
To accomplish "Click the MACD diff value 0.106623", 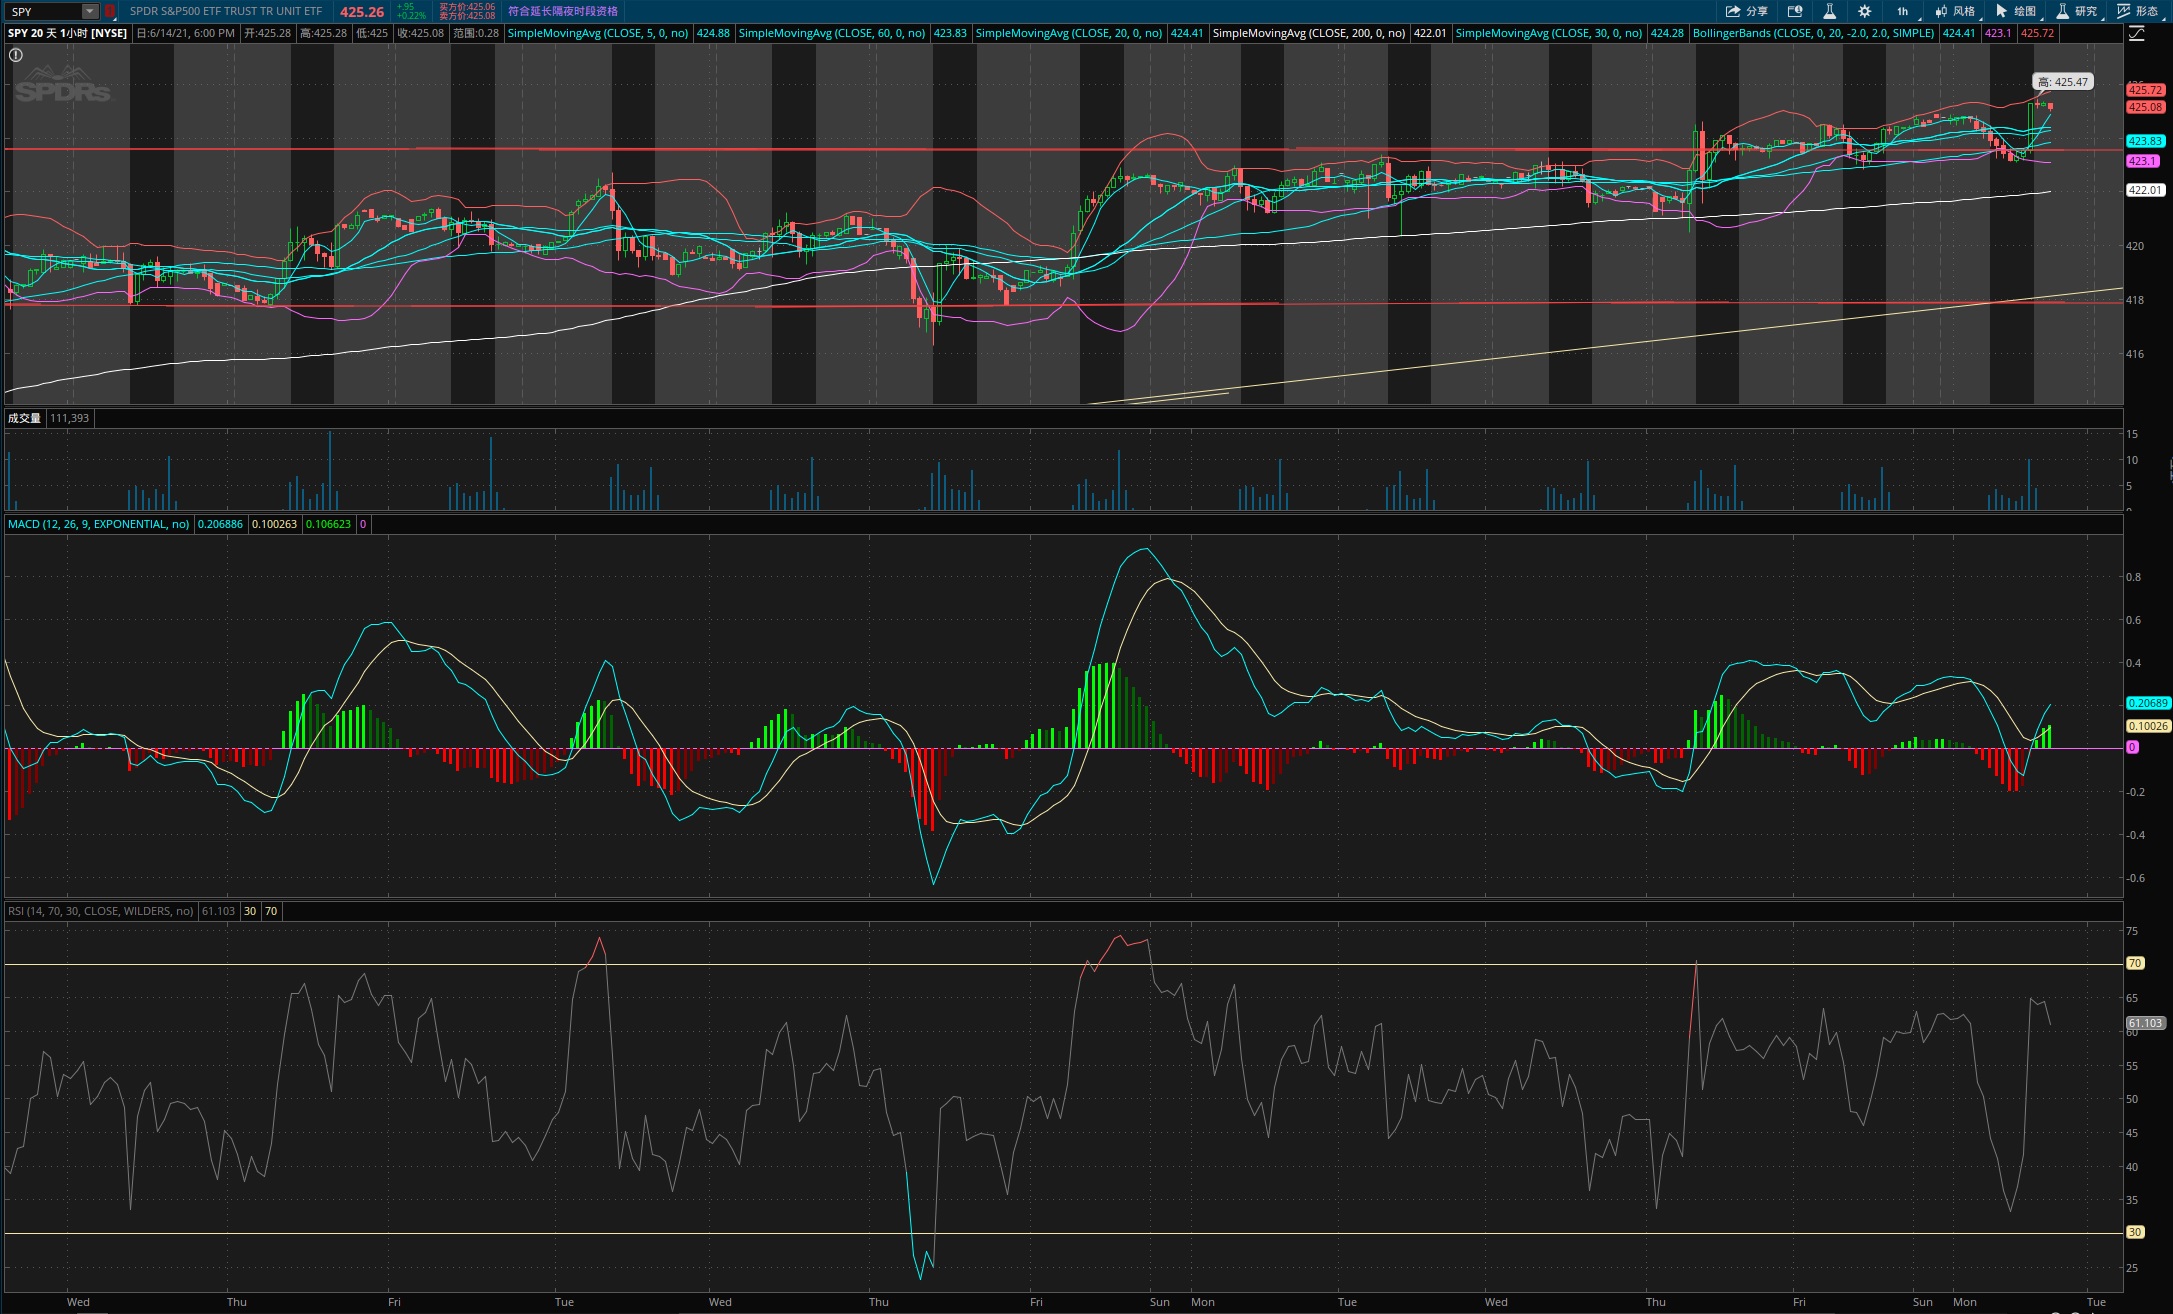I will coord(328,524).
